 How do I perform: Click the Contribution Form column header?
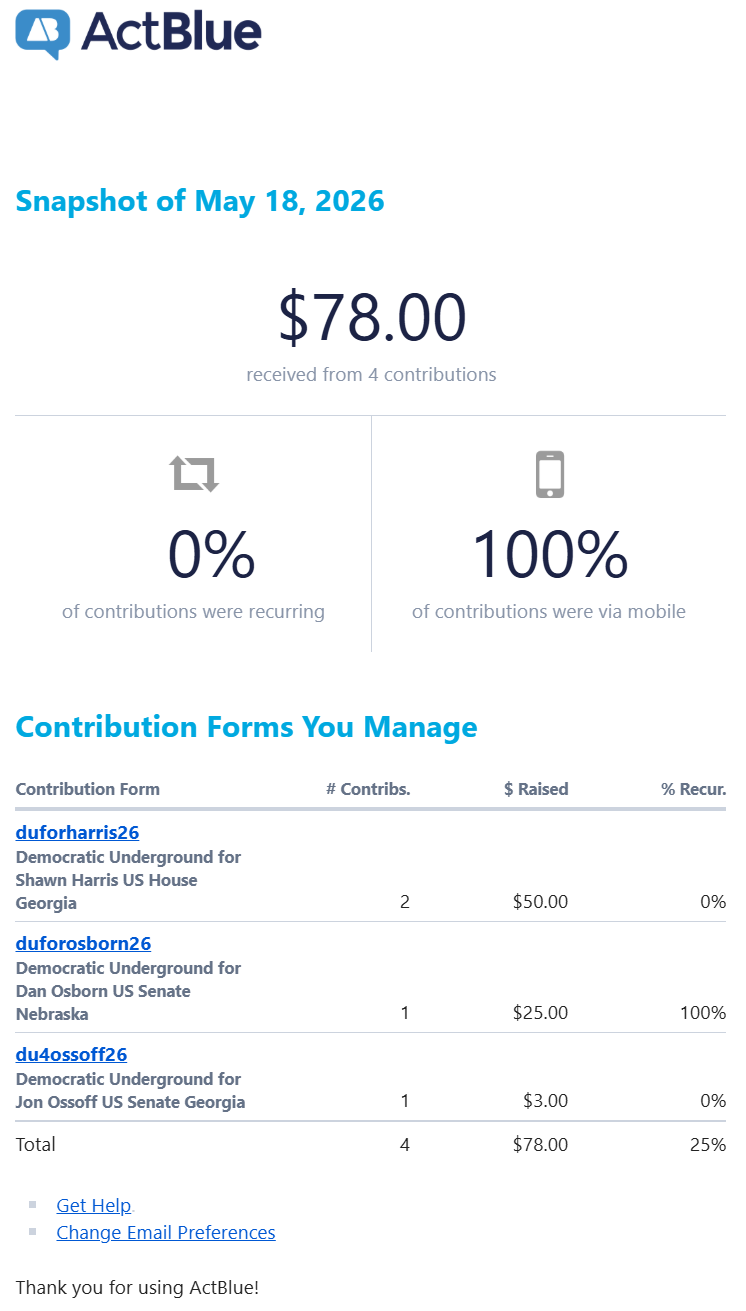pyautogui.click(x=88, y=789)
